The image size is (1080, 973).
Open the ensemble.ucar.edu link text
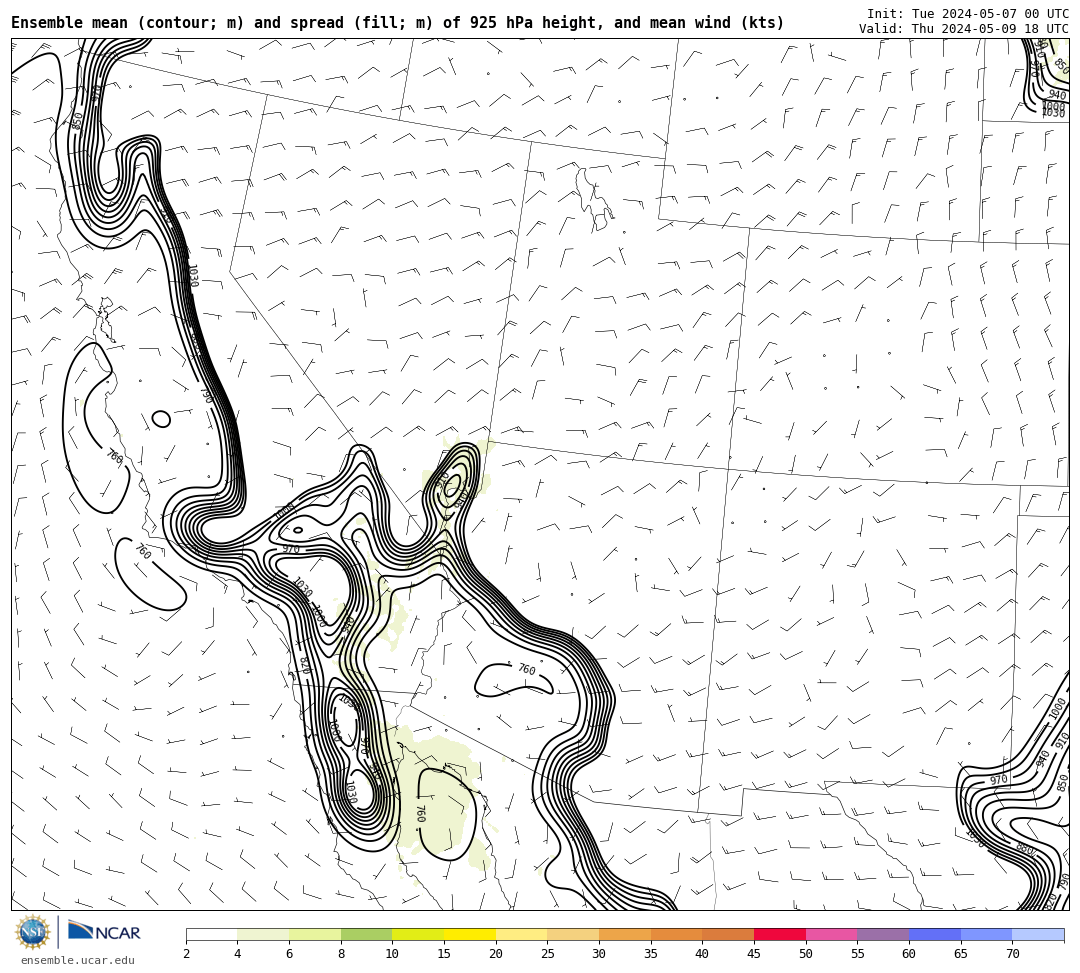78,960
